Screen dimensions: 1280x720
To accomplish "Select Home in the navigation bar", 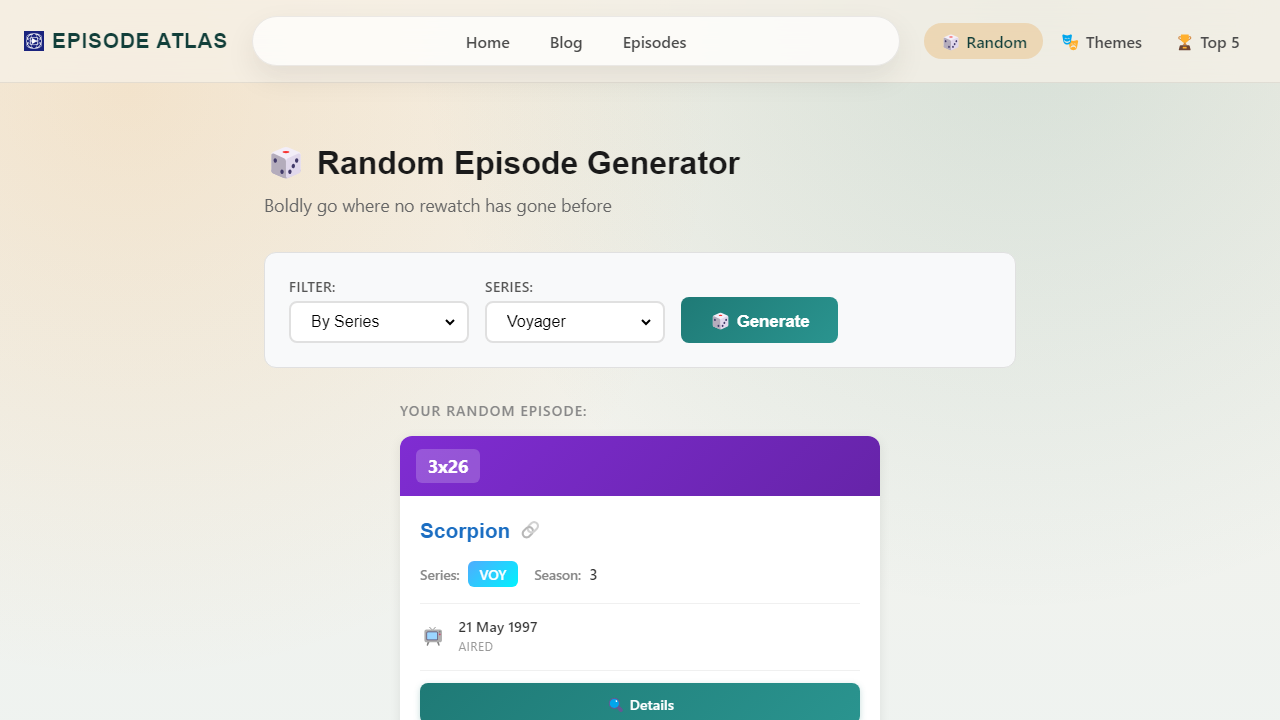I will (x=487, y=42).
